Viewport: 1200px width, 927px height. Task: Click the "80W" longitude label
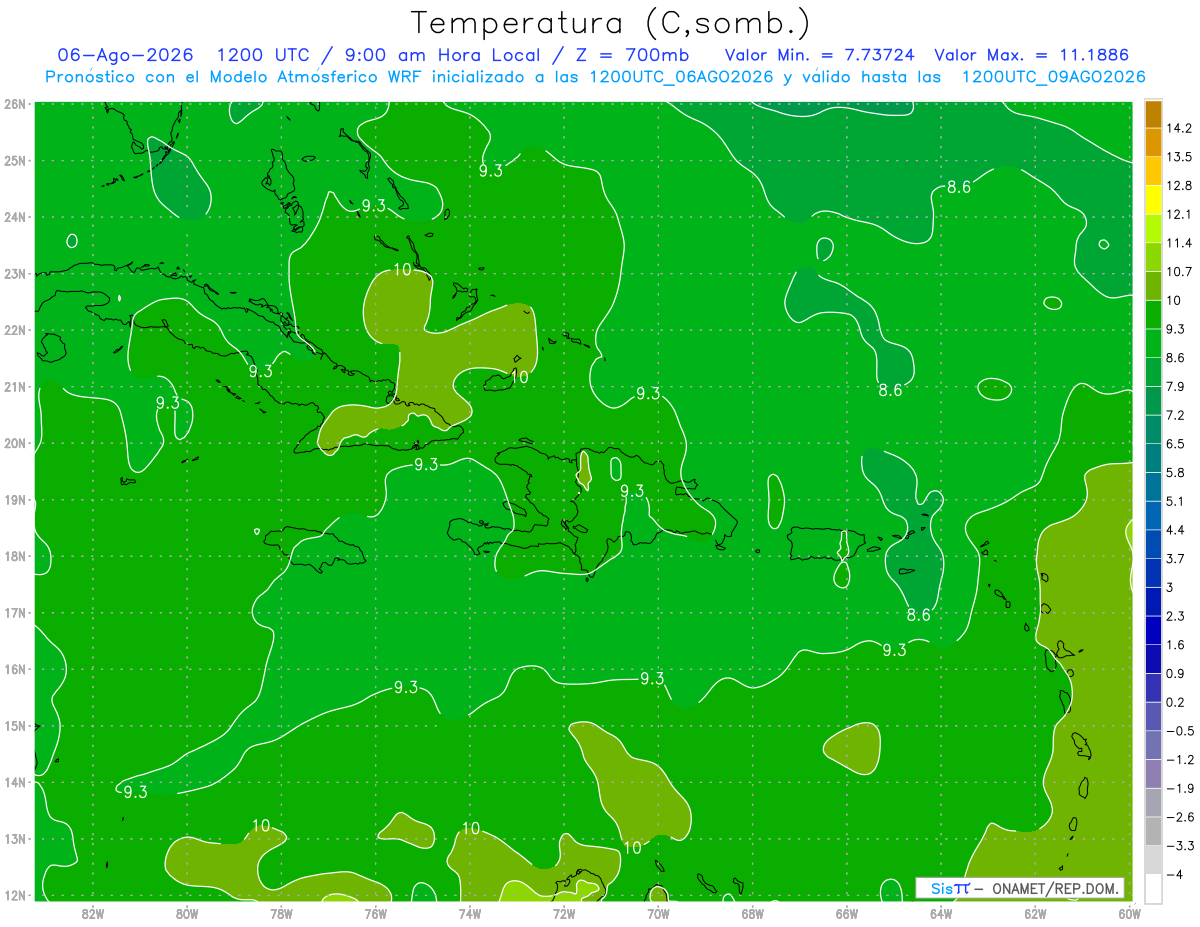(x=187, y=912)
